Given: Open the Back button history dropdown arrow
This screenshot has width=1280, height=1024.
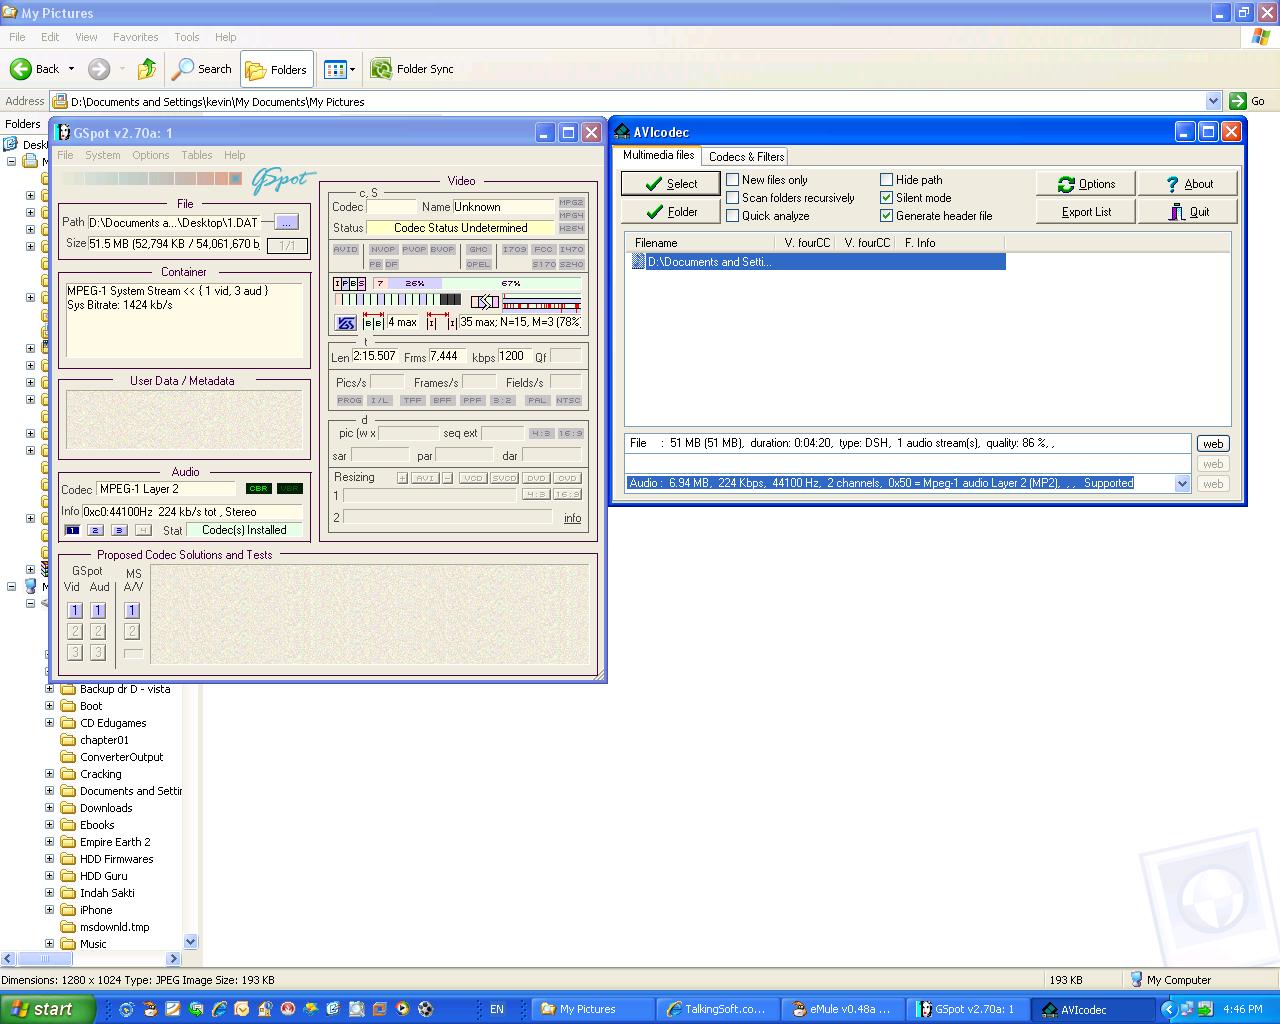Looking at the screenshot, I should point(71,69).
